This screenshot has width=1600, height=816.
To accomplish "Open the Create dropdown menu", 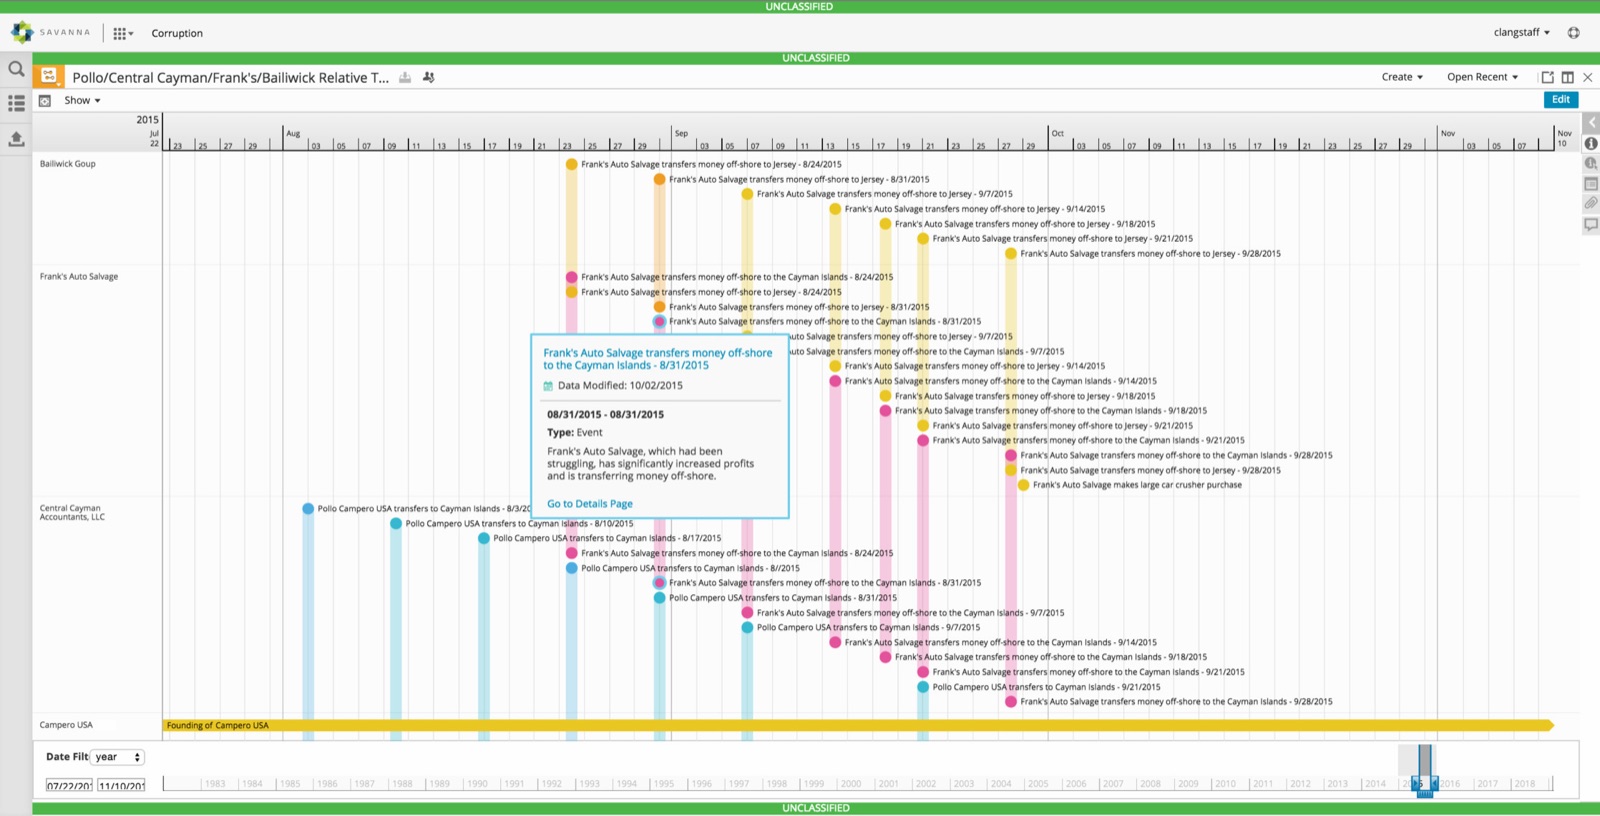I will point(1402,77).
